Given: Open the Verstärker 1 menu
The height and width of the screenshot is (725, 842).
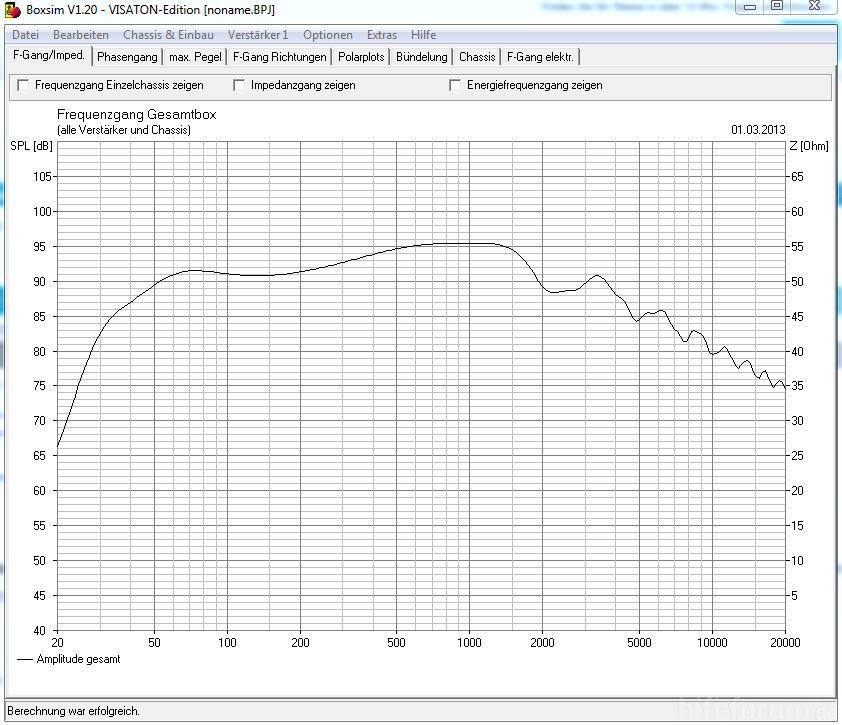Looking at the screenshot, I should tap(257, 35).
